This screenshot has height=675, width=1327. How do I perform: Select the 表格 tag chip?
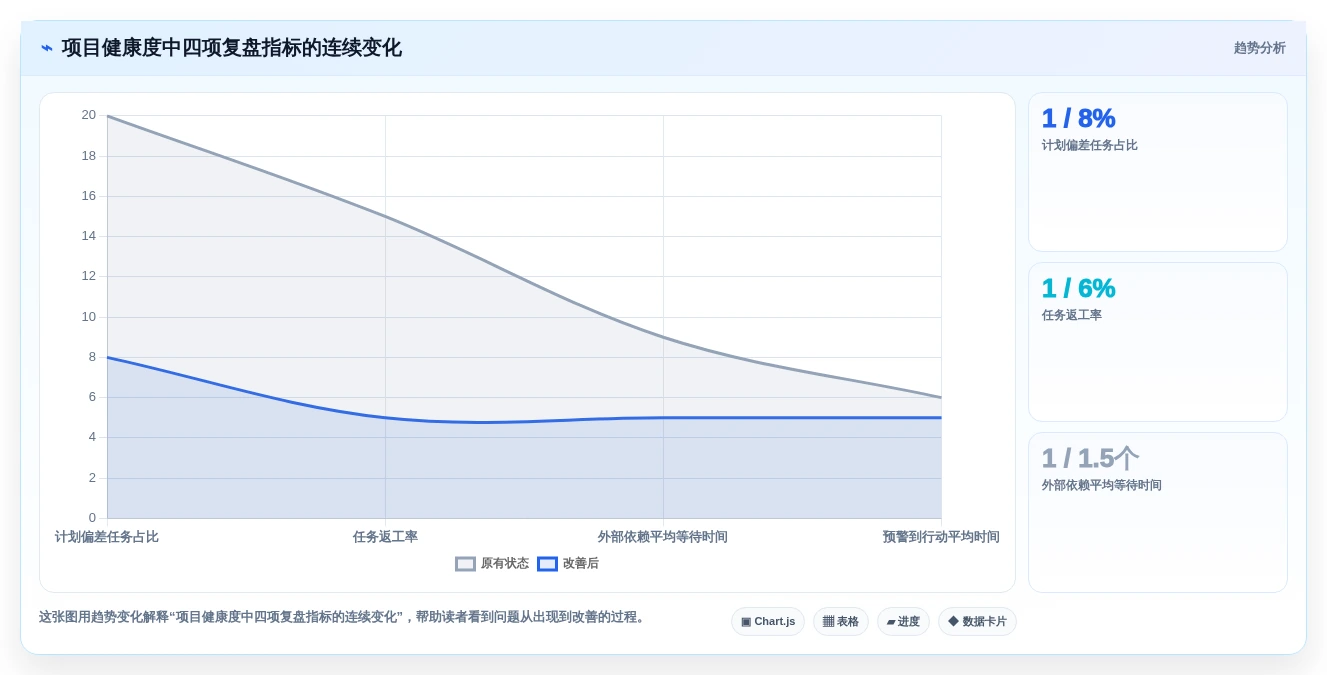841,622
